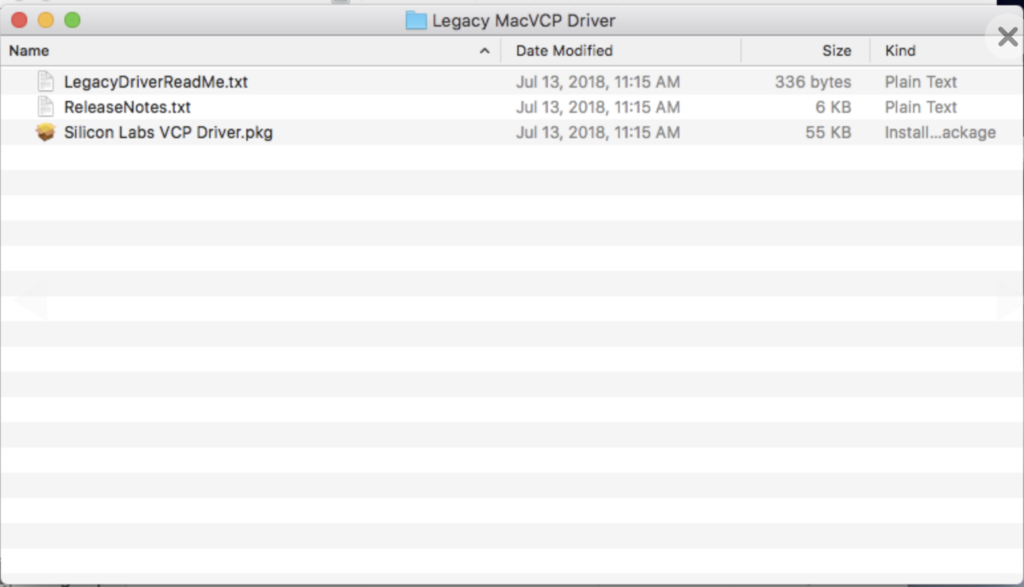Click the LegacyDriverReadMe.txt file icon
Viewport: 1024px width, 587px height.
[x=45, y=82]
